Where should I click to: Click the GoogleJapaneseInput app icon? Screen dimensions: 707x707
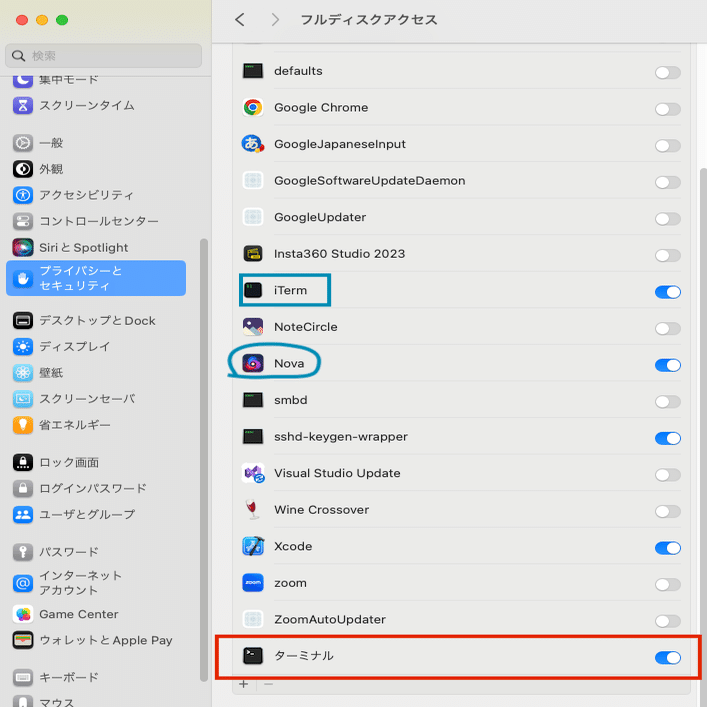[x=252, y=144]
